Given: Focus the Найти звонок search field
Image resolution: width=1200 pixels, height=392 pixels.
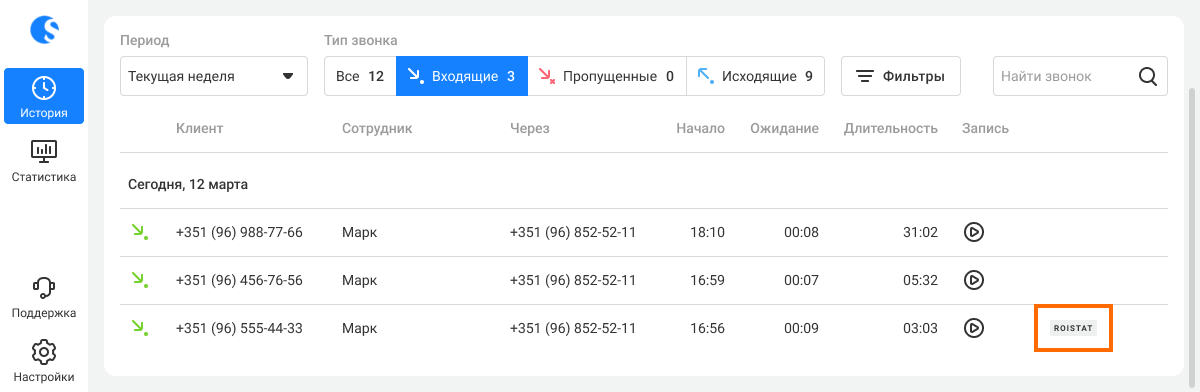Looking at the screenshot, I should tap(1080, 76).
